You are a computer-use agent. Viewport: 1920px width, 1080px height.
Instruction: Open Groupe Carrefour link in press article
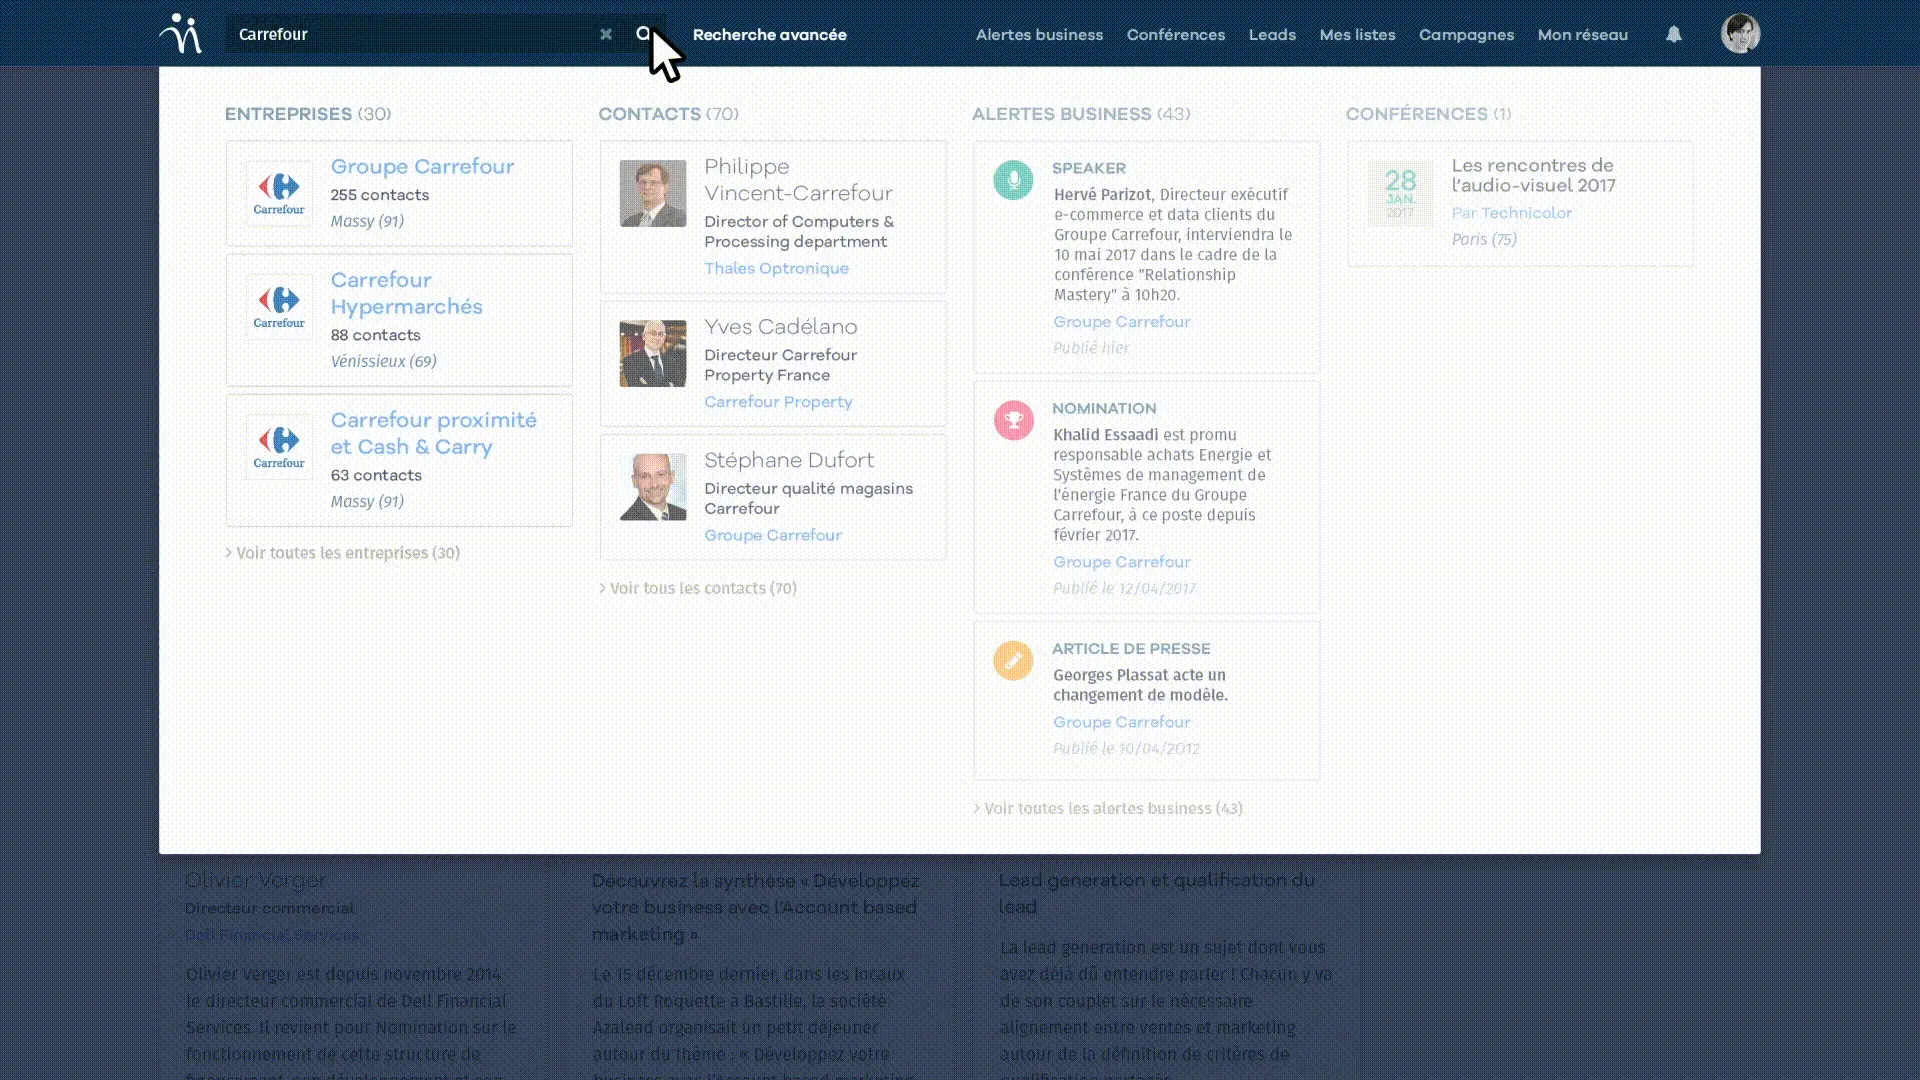coord(1121,722)
